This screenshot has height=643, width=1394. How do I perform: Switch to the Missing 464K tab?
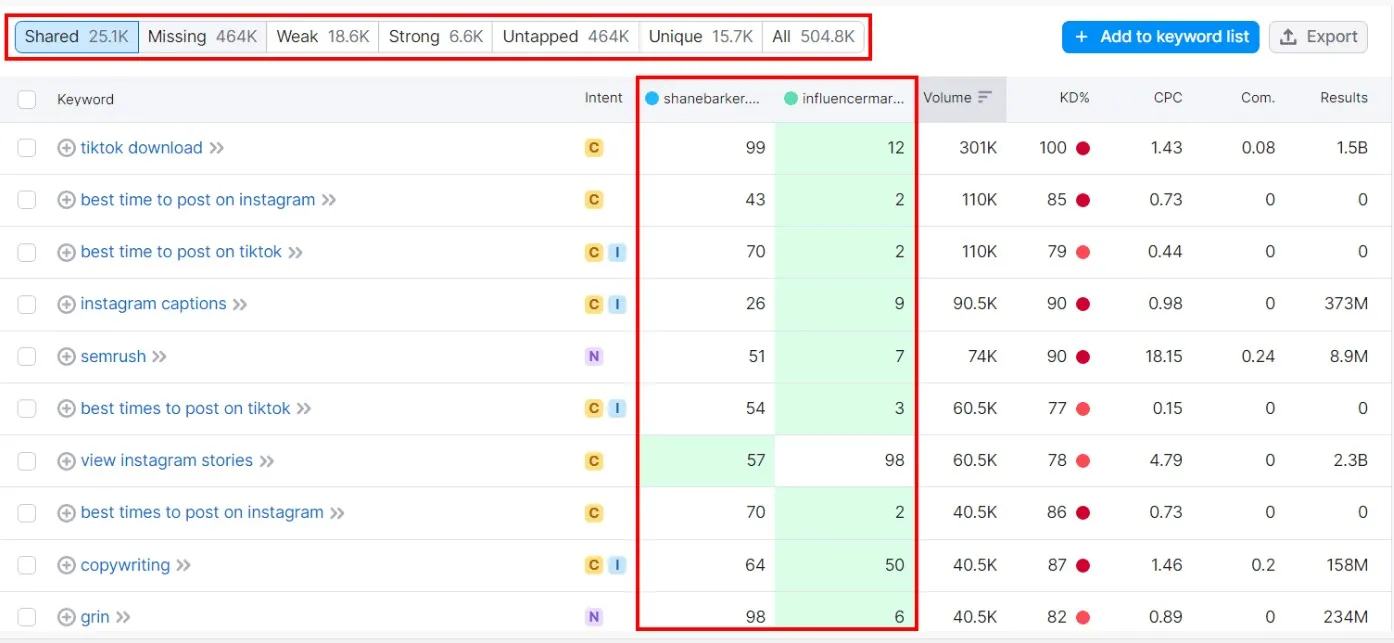tap(203, 37)
